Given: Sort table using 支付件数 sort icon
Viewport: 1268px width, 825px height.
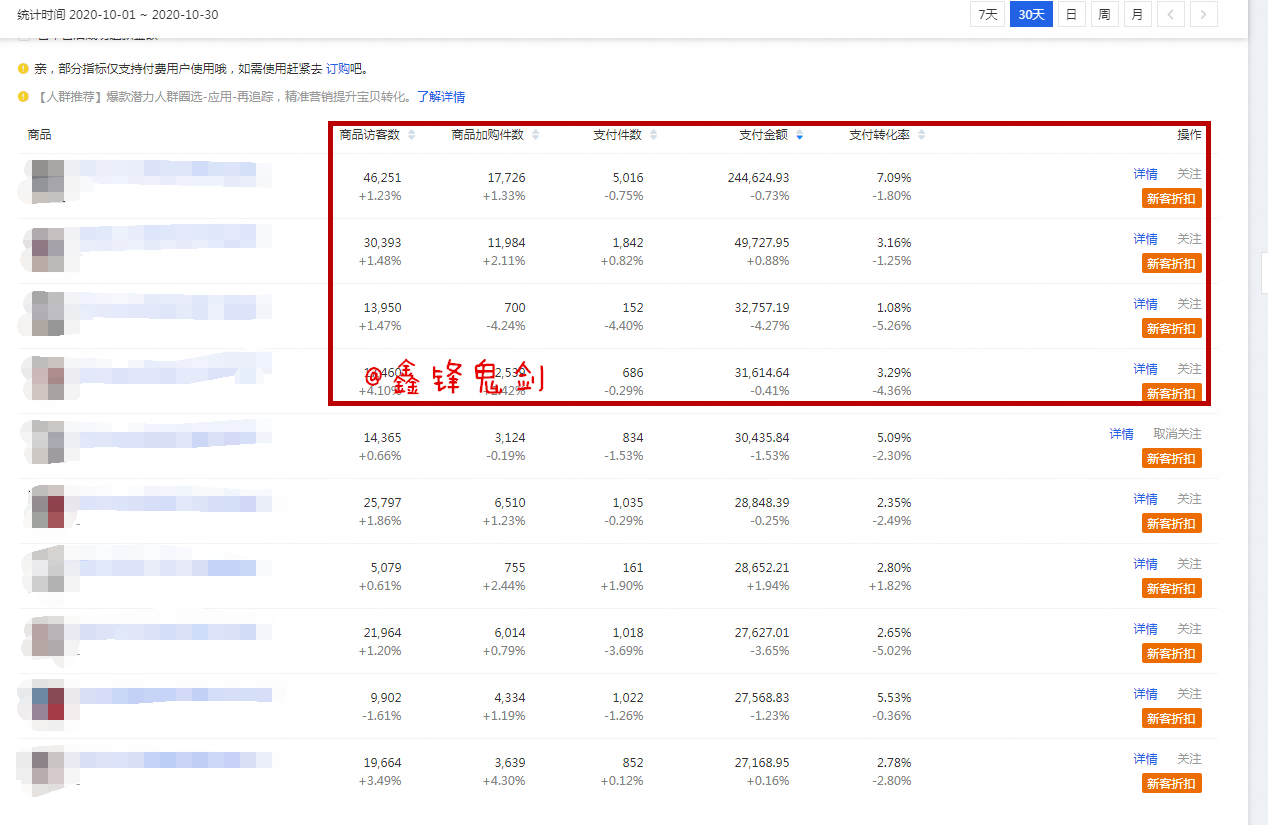Looking at the screenshot, I should [x=654, y=135].
